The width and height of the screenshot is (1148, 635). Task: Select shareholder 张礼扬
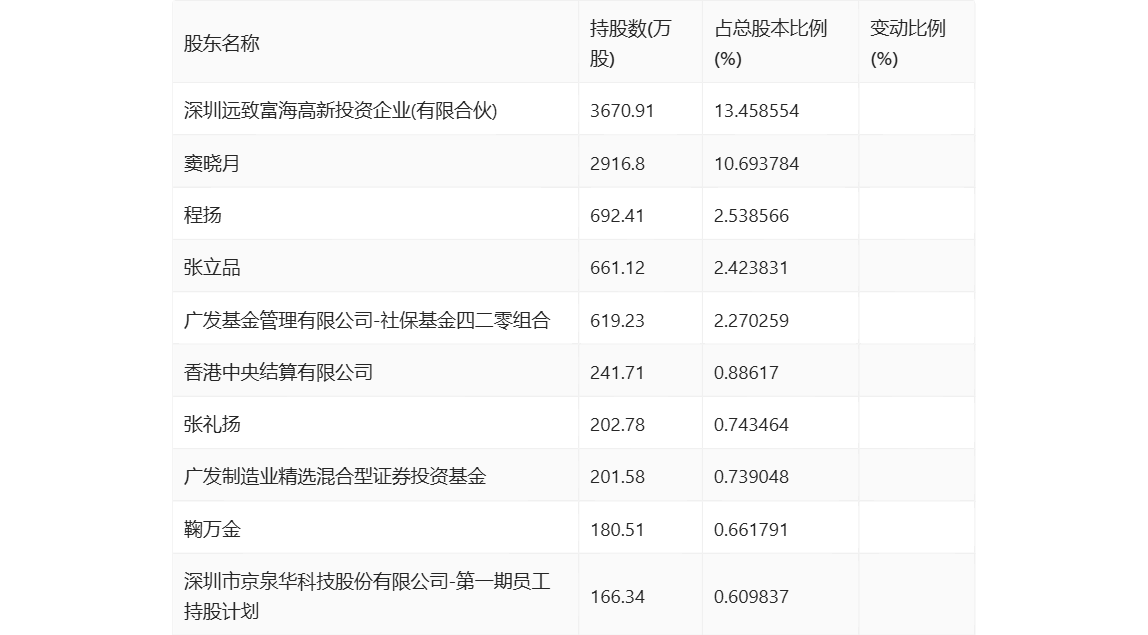pyautogui.click(x=212, y=424)
